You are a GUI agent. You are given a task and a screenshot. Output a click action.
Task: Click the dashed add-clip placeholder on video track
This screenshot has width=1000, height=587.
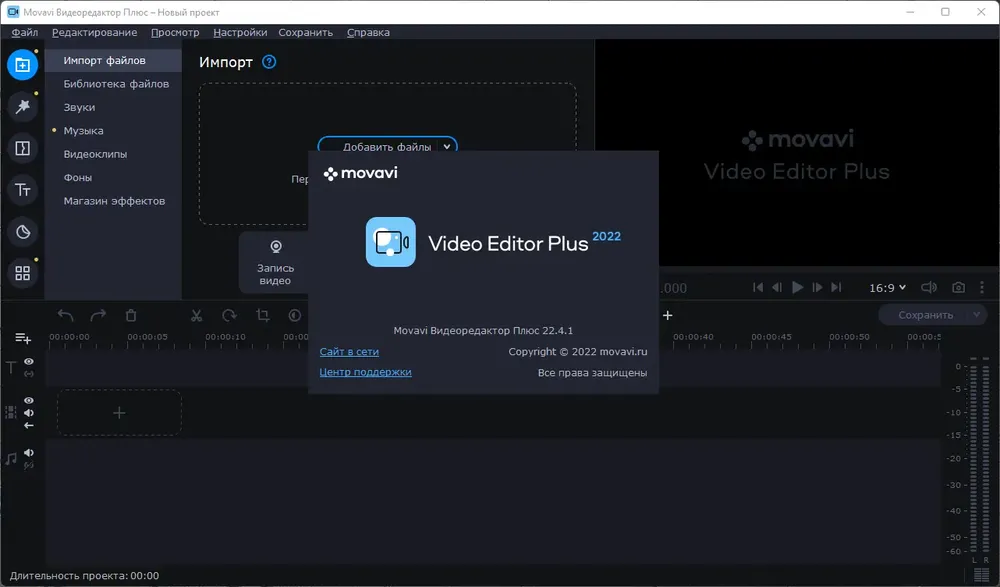coord(119,413)
